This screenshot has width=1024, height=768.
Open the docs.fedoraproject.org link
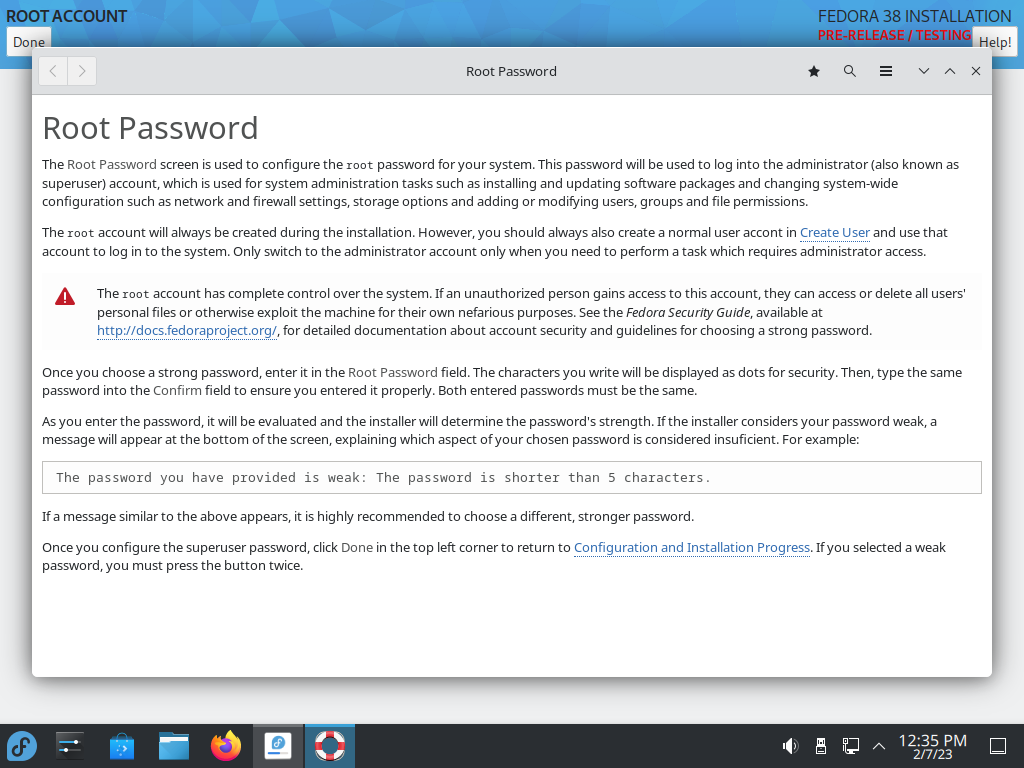point(187,330)
